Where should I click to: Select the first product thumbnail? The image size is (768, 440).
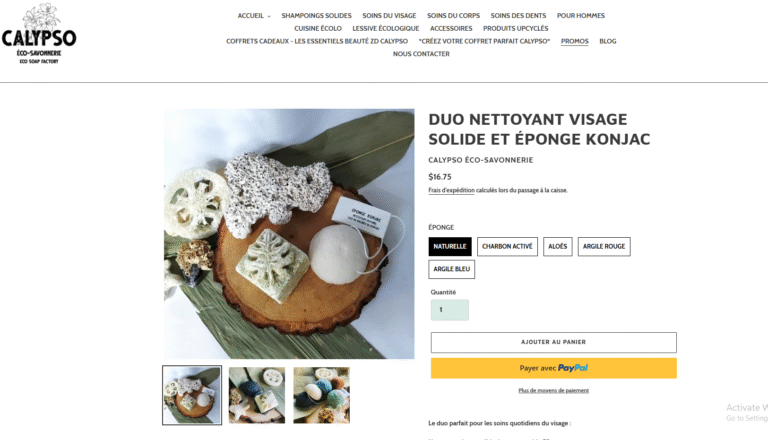(x=192, y=395)
